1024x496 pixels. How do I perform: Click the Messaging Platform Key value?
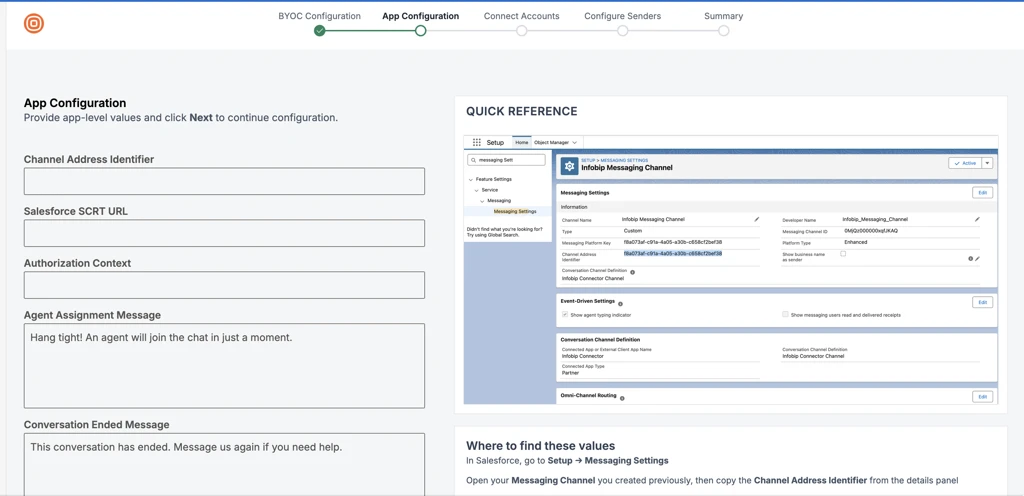click(x=673, y=242)
